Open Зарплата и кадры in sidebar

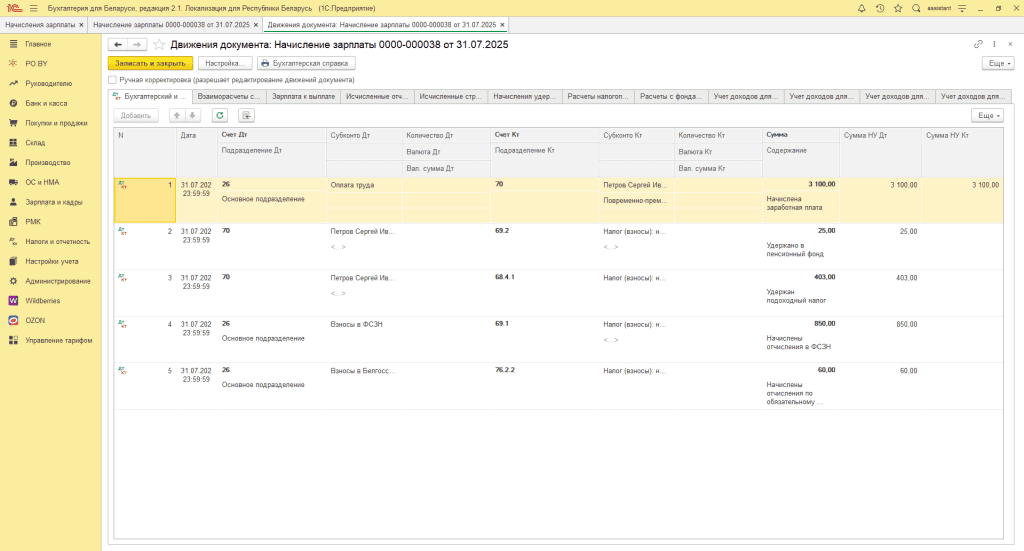click(54, 202)
